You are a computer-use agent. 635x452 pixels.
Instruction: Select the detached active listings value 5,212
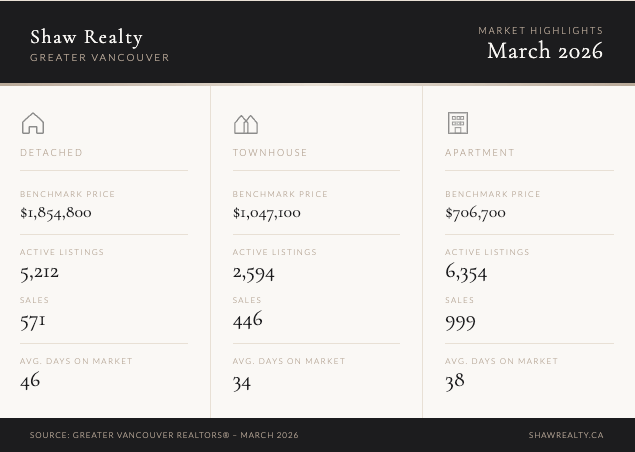tap(39, 271)
